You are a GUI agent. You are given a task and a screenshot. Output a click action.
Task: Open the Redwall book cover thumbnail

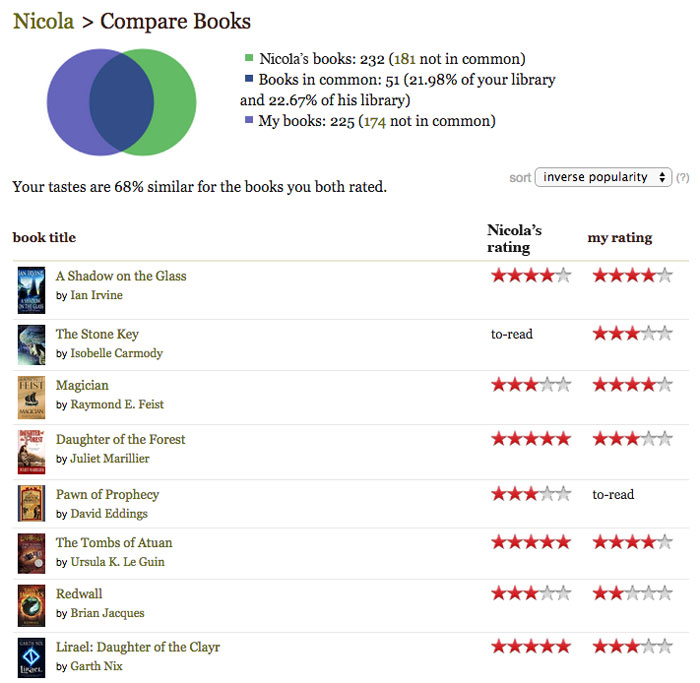coord(31,605)
